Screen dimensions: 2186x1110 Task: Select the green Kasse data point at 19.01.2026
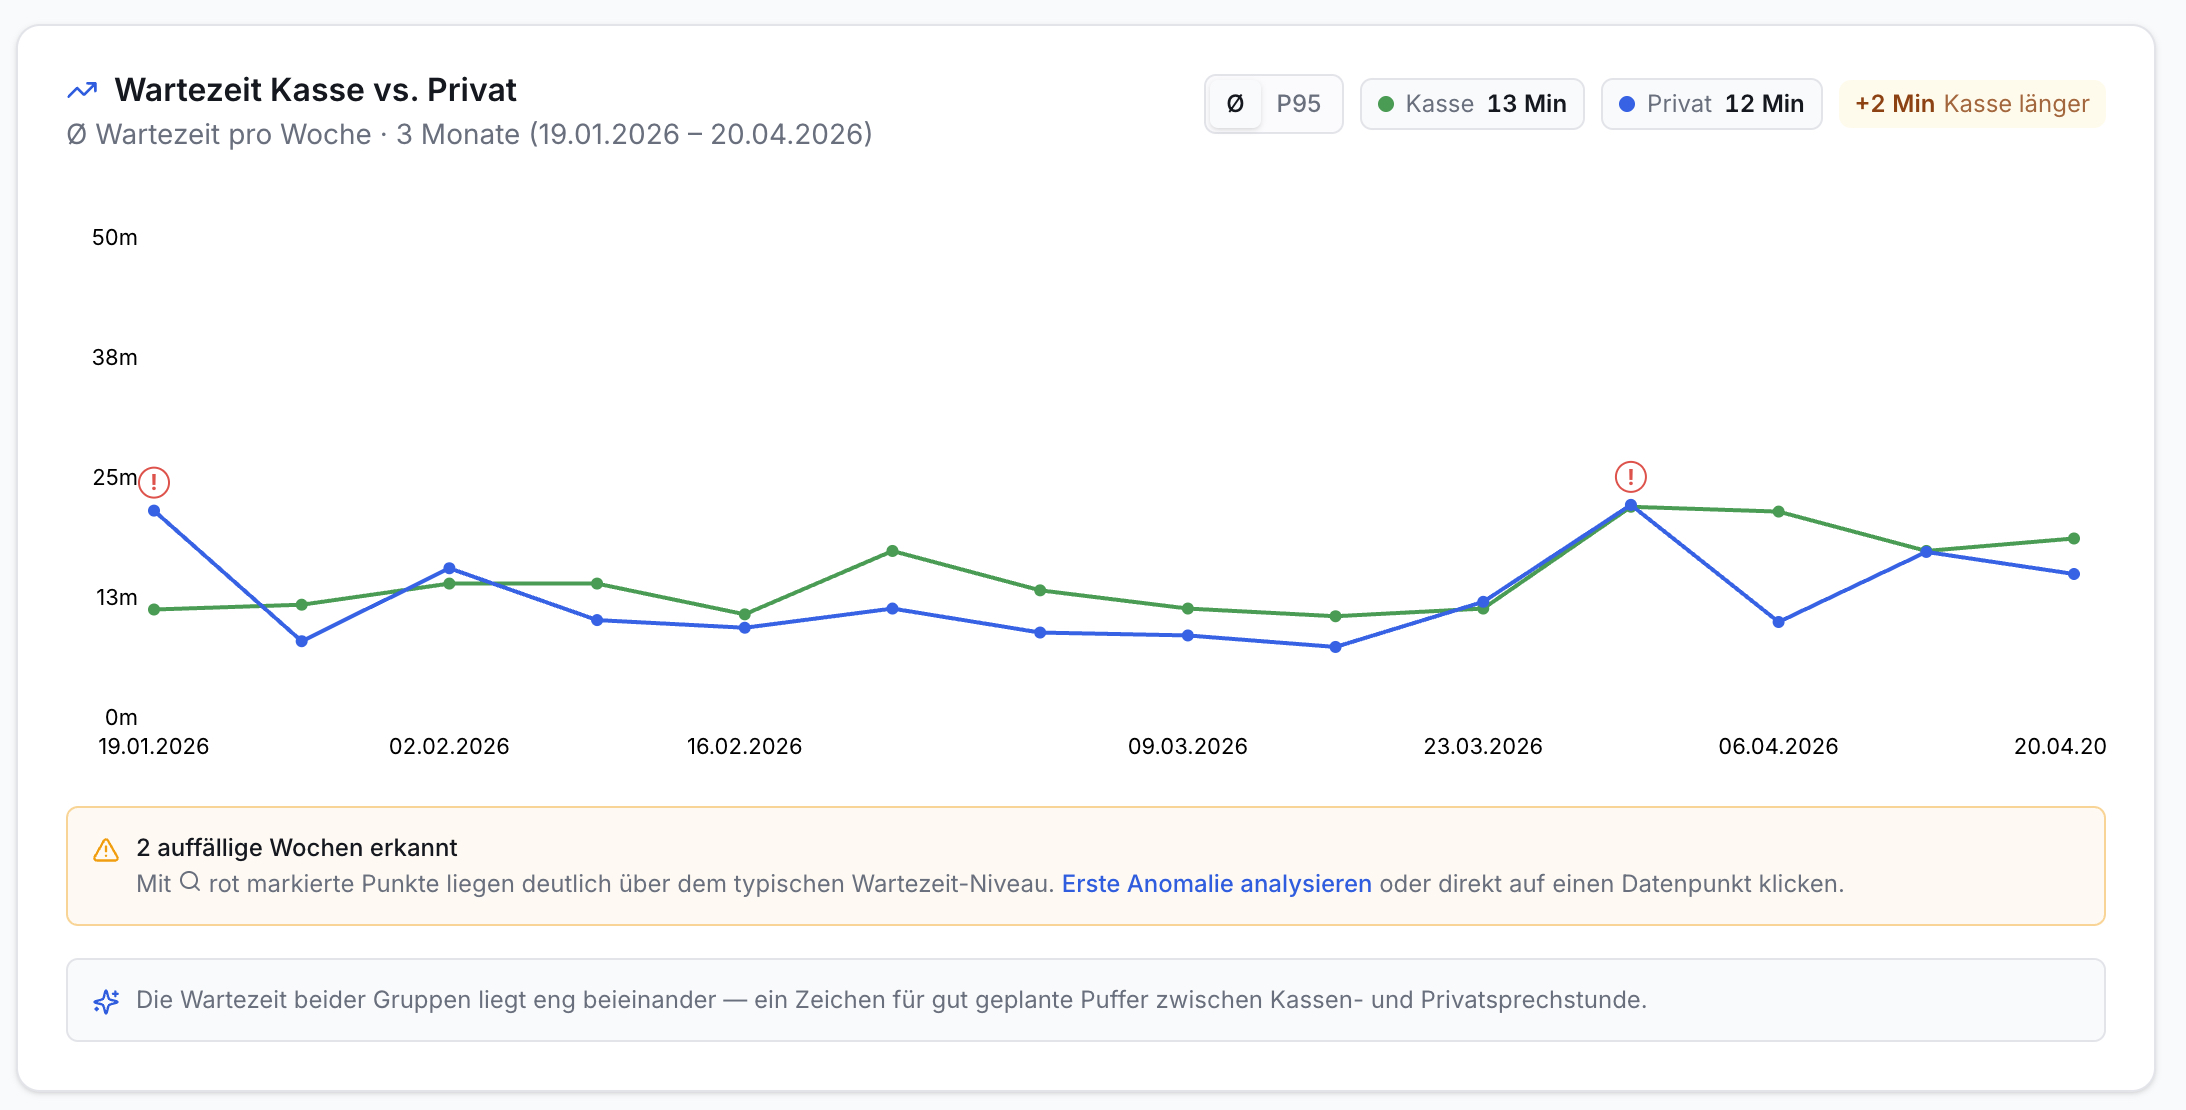[154, 609]
